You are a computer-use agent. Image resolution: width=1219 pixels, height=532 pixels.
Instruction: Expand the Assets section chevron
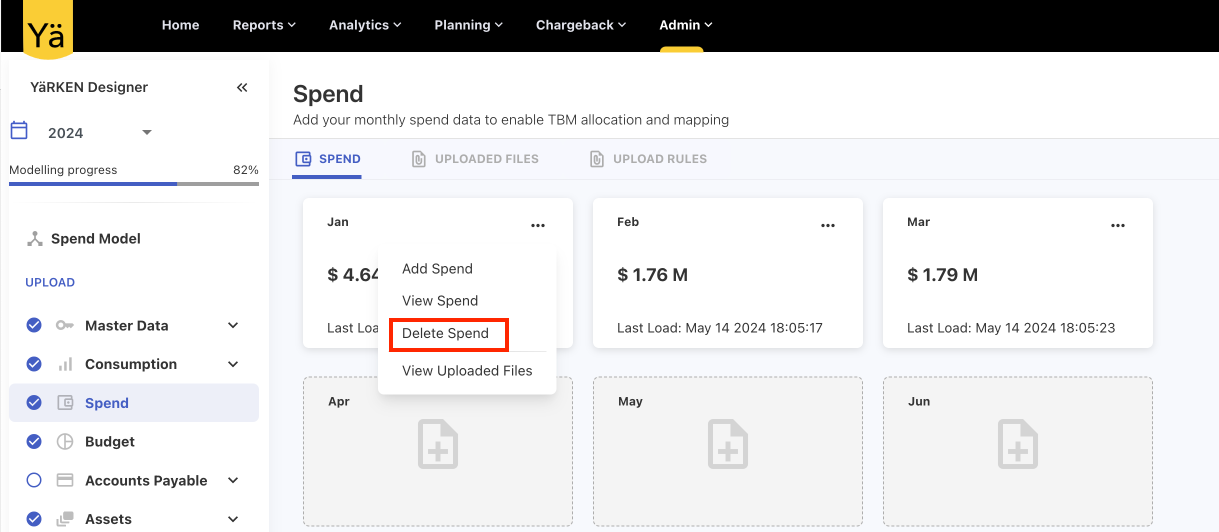point(233,519)
